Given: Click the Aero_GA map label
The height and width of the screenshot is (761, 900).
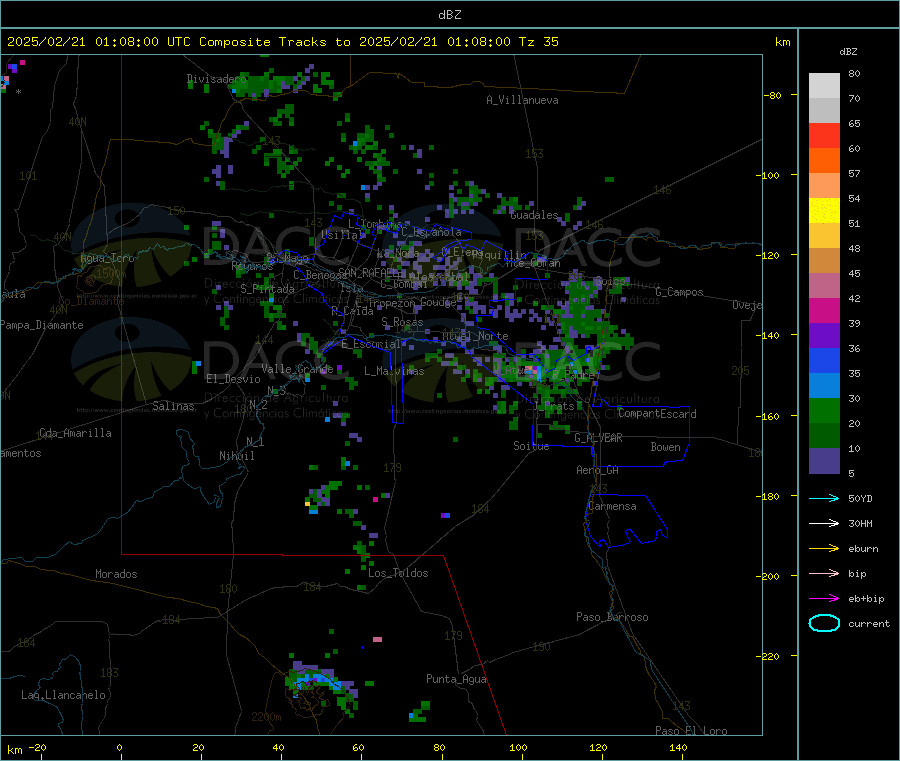Looking at the screenshot, I should coord(598,470).
